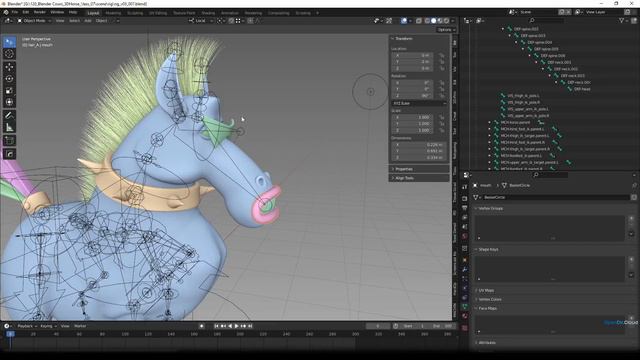Select the 3D Cursor tool
Image resolution: width=640 pixels, height=360 pixels.
9,54
